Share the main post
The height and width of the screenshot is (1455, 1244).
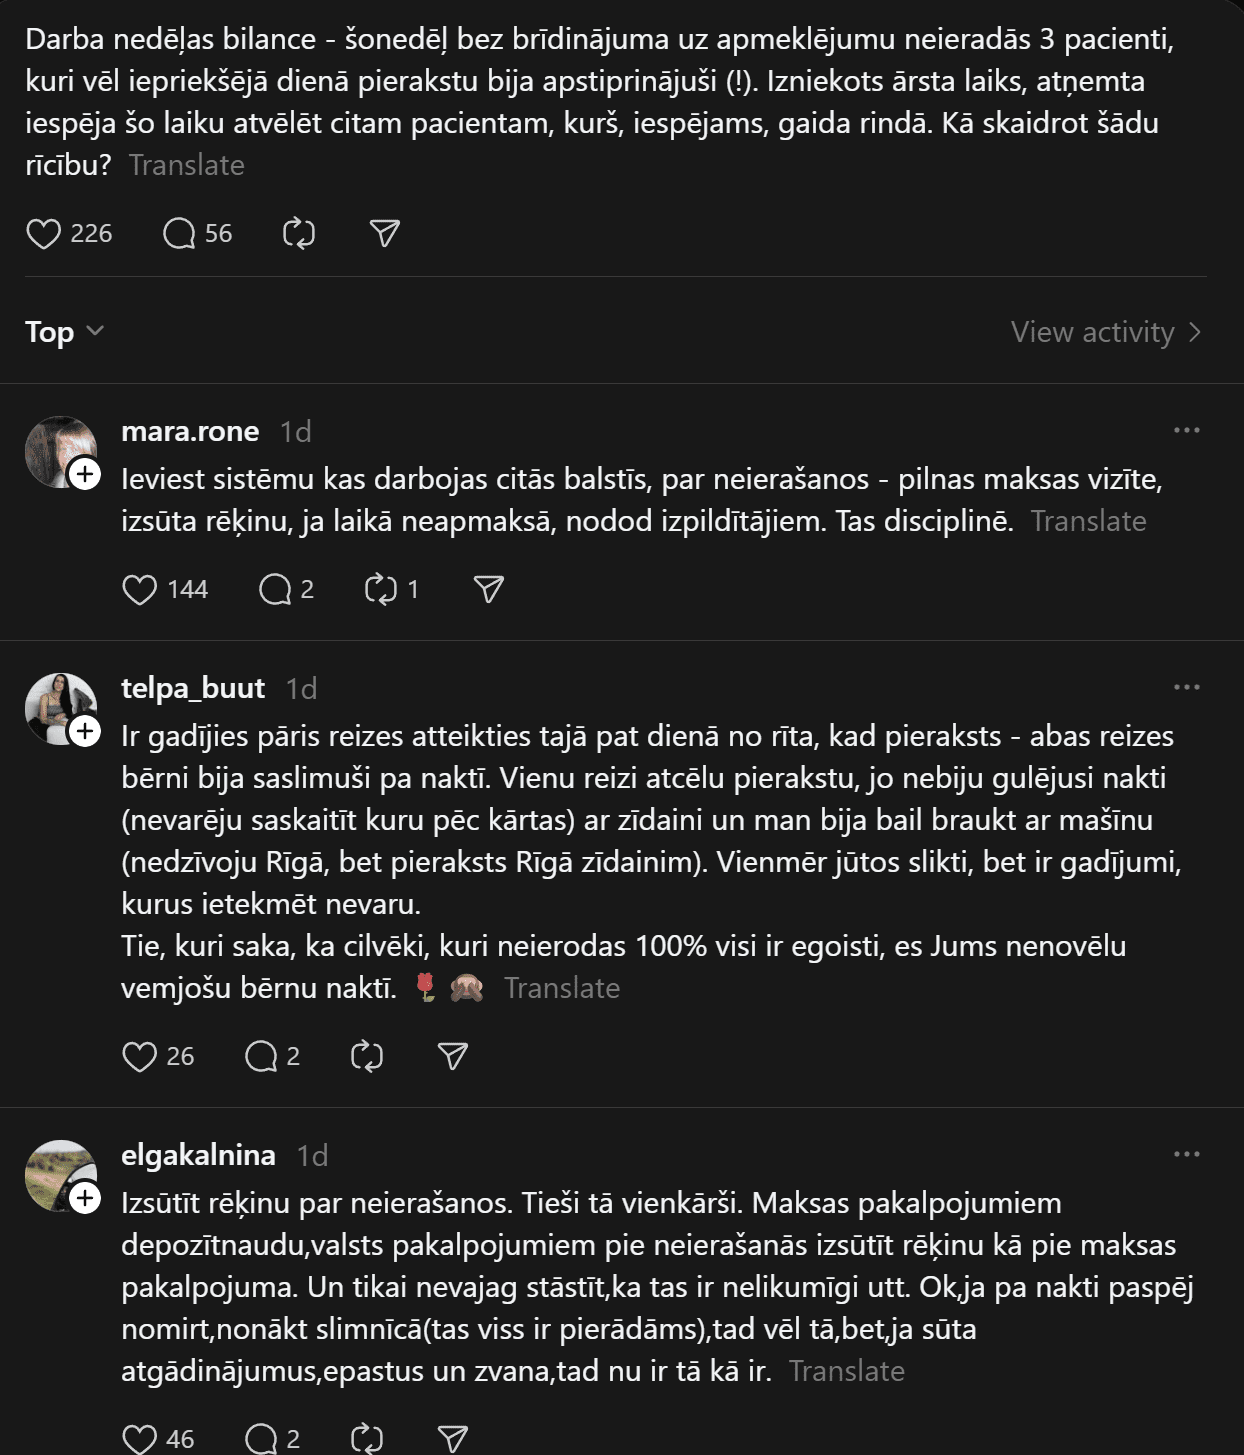pos(385,234)
